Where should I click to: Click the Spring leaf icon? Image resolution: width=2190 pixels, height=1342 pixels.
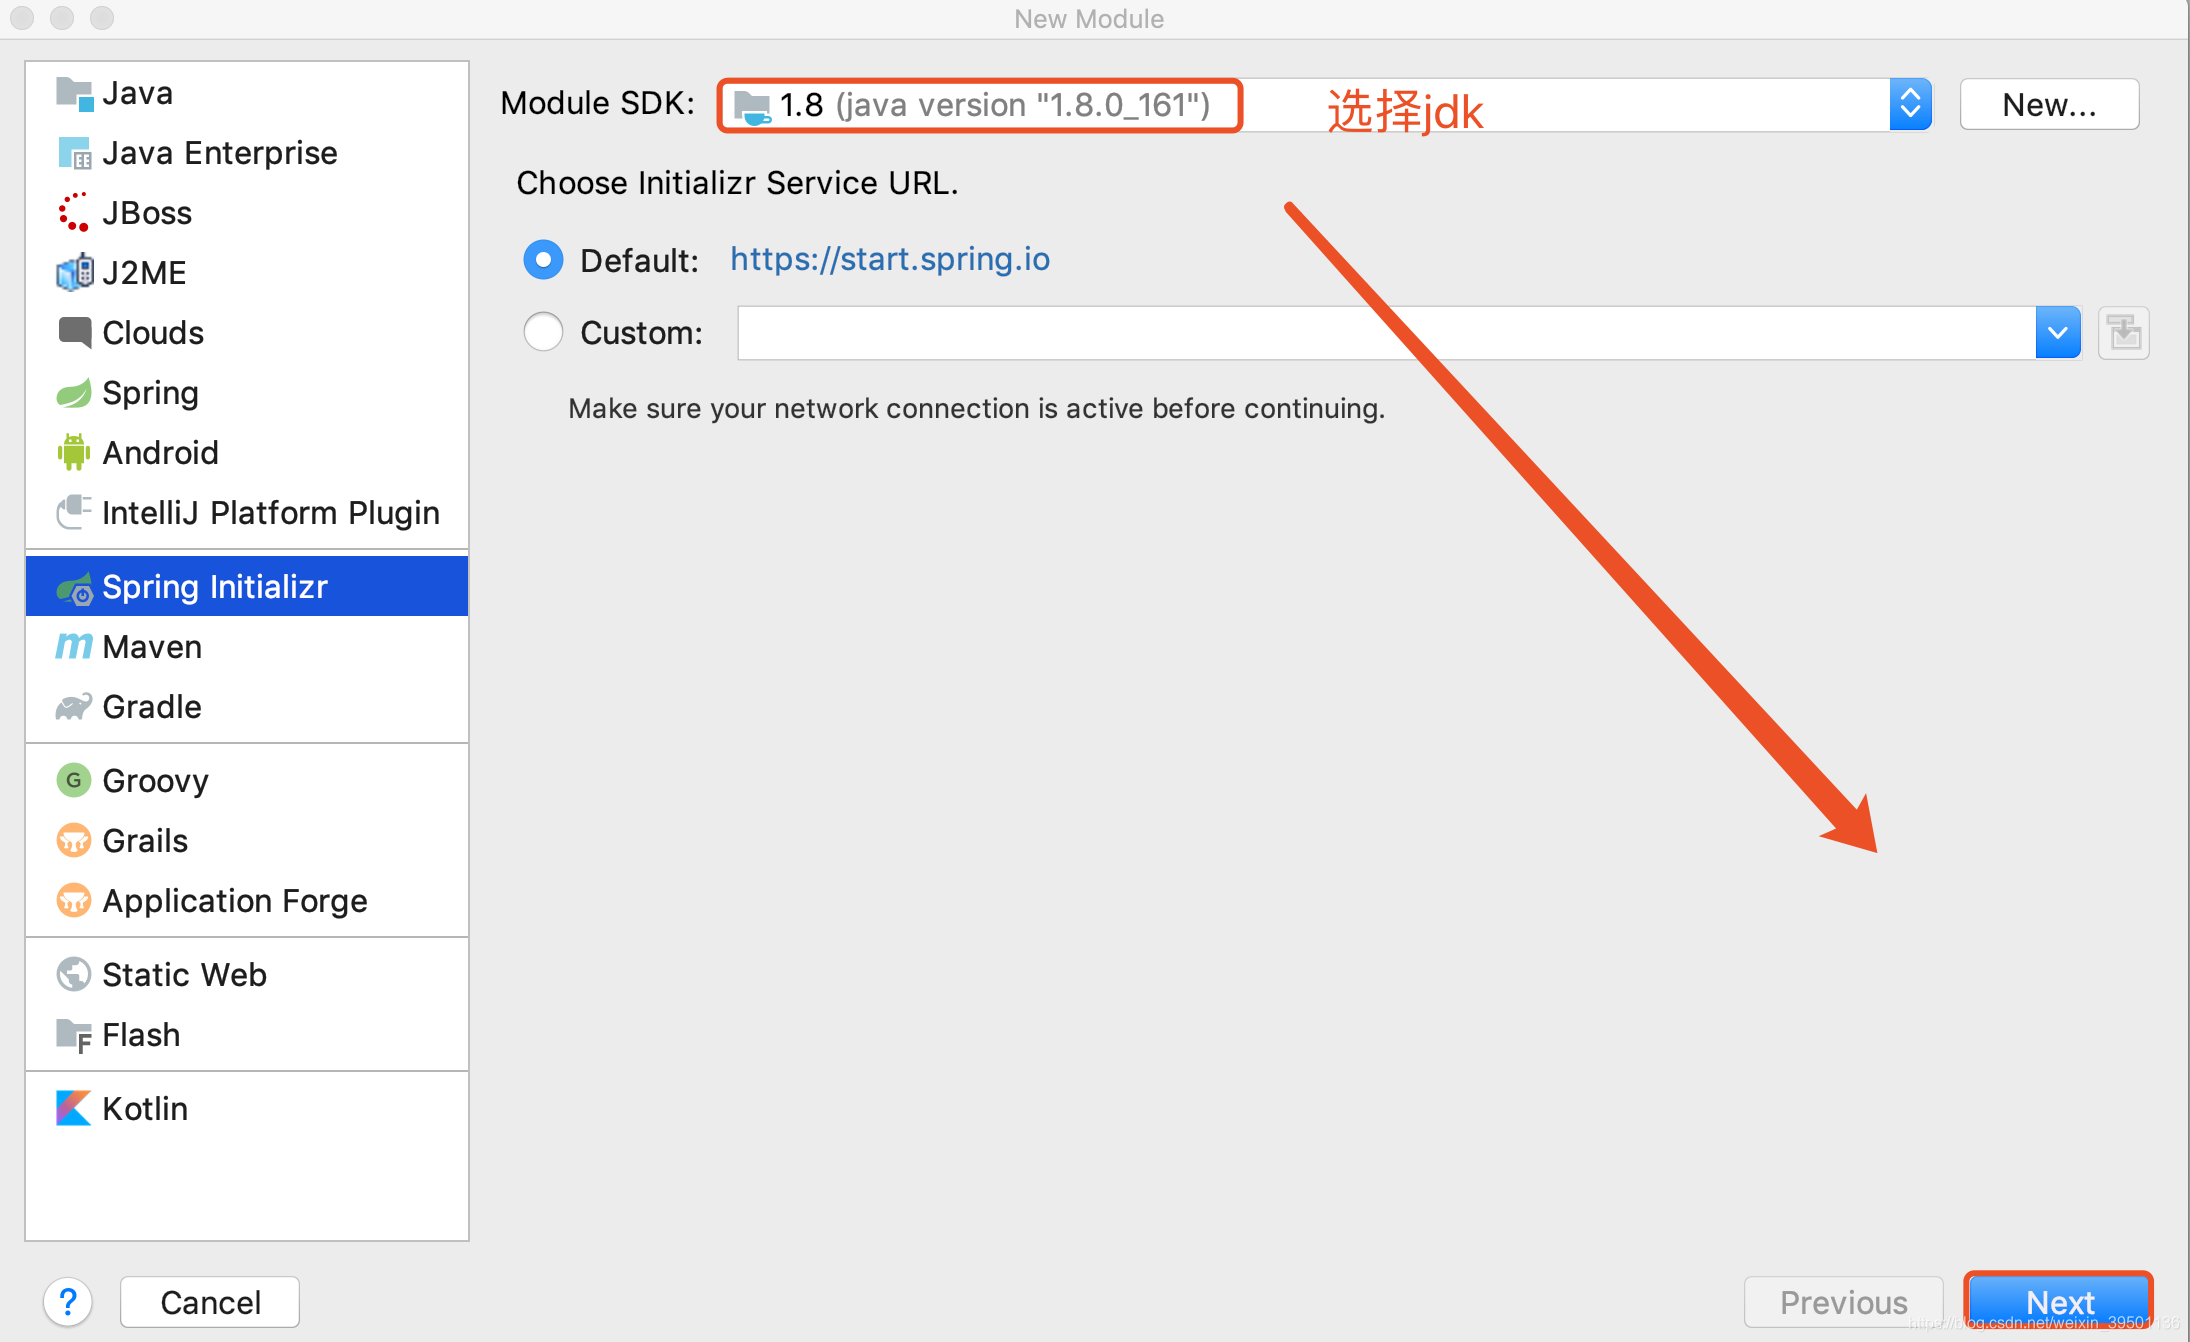point(74,393)
